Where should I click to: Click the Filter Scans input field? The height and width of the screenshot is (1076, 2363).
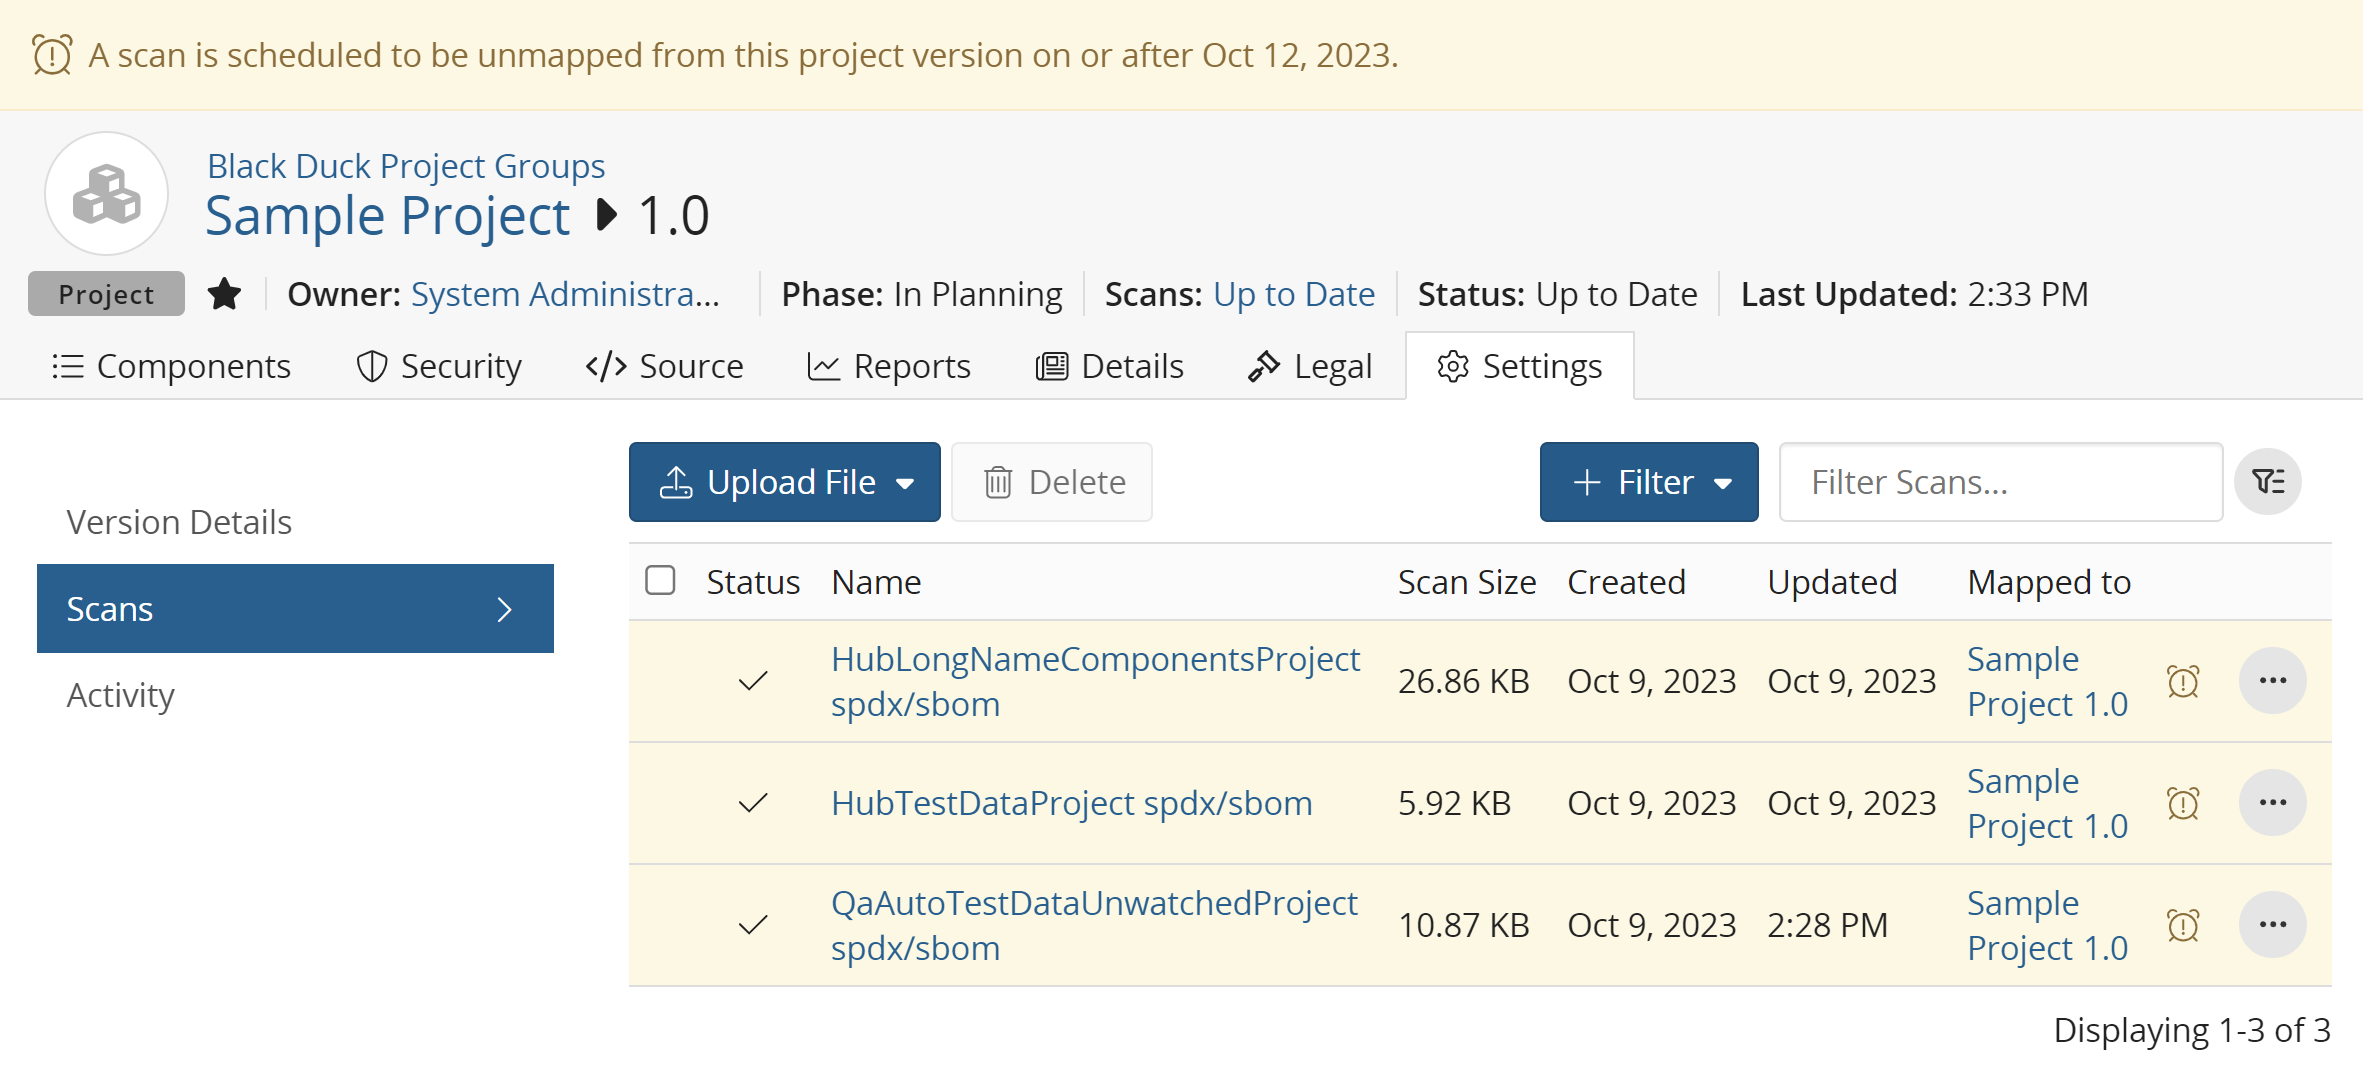click(2000, 482)
